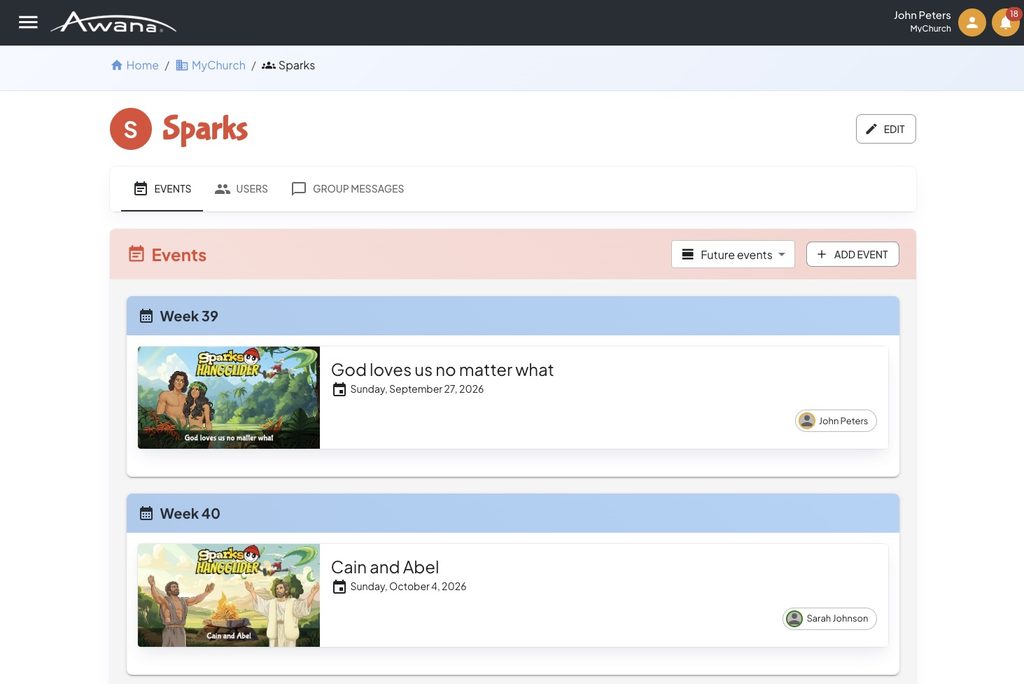Open the Cain and Abel event thumbnail
1024x684 pixels.
pos(229,595)
